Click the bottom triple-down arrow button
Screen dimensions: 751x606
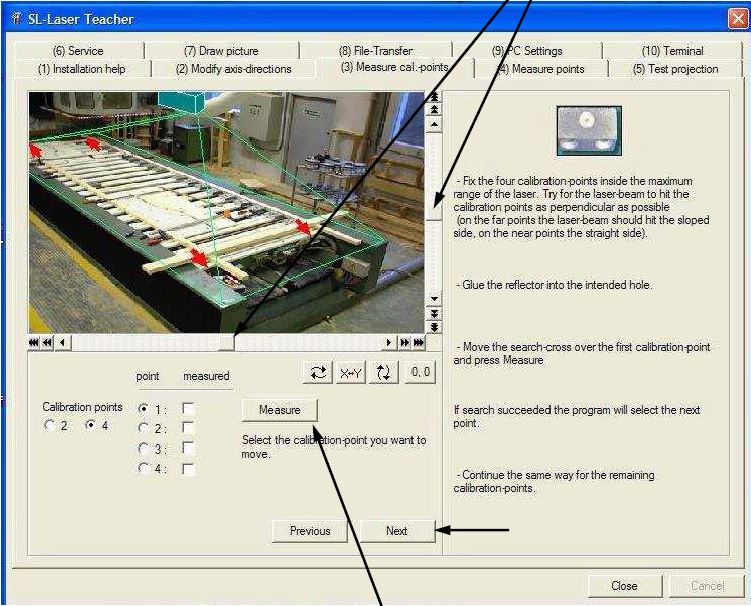tap(433, 327)
